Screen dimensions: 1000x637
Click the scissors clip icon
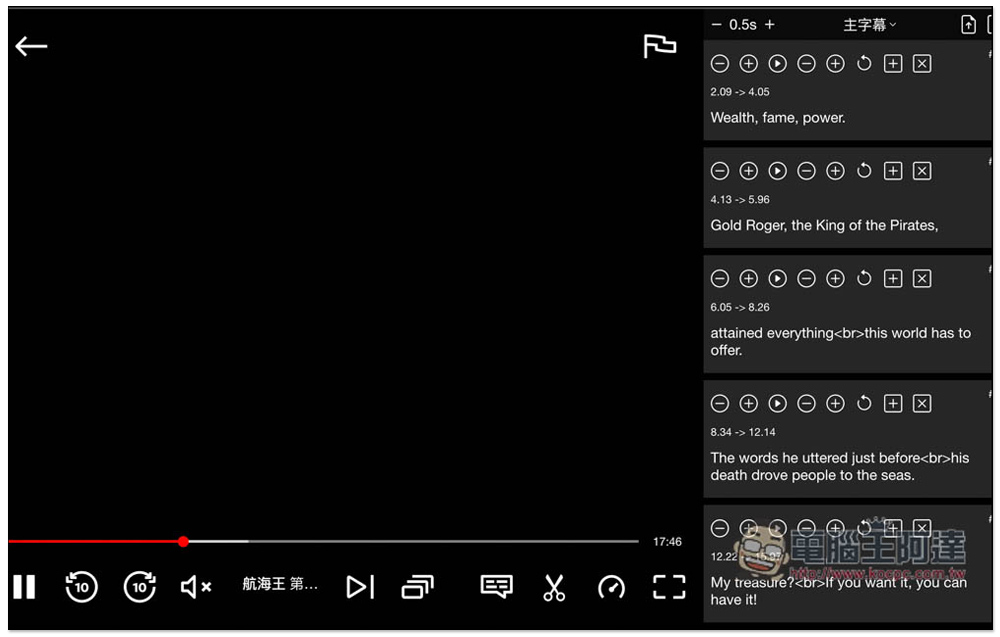tap(554, 587)
